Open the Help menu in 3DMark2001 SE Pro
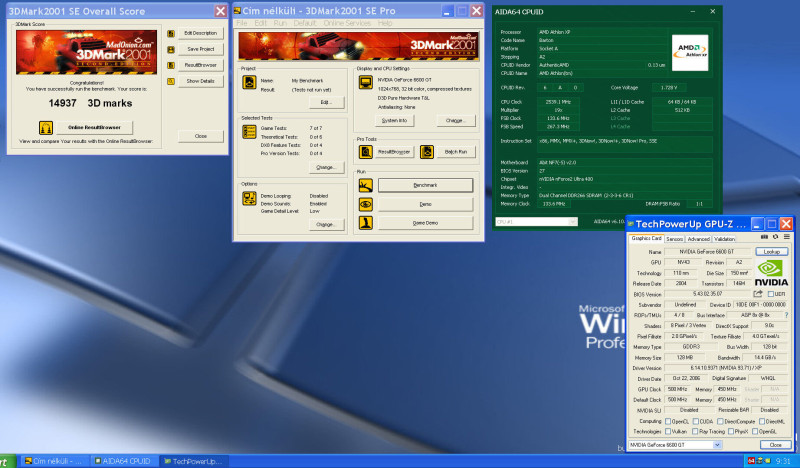The width and height of the screenshot is (800, 468). (385, 23)
